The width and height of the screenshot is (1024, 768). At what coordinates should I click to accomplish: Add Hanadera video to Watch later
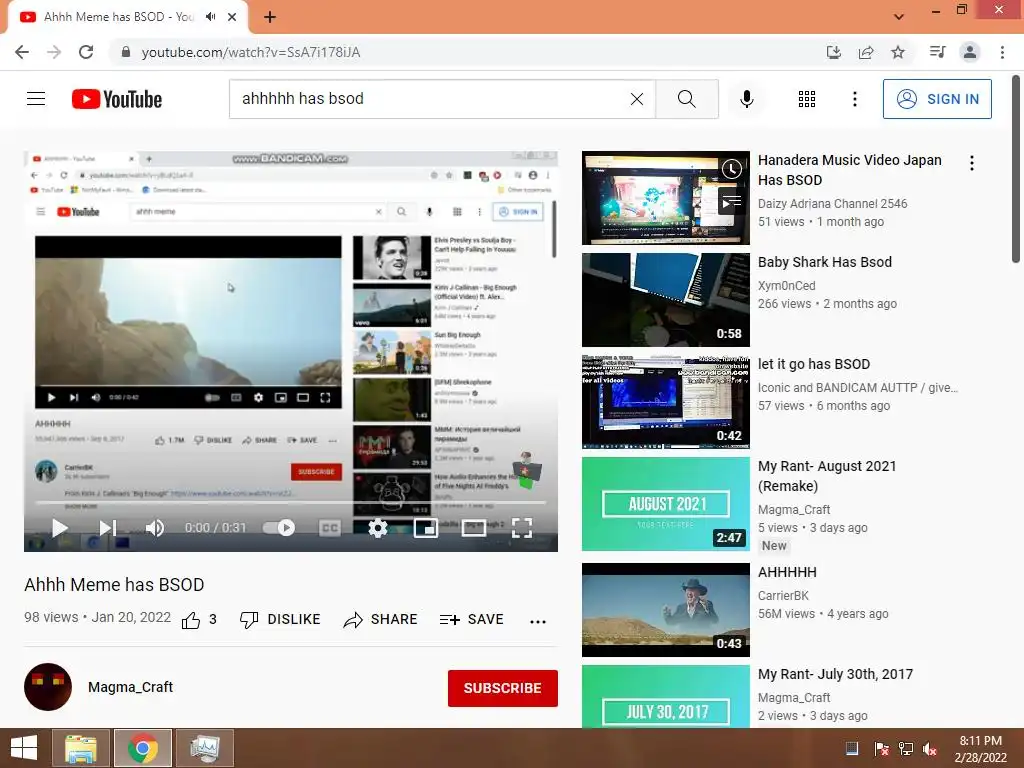click(x=732, y=169)
